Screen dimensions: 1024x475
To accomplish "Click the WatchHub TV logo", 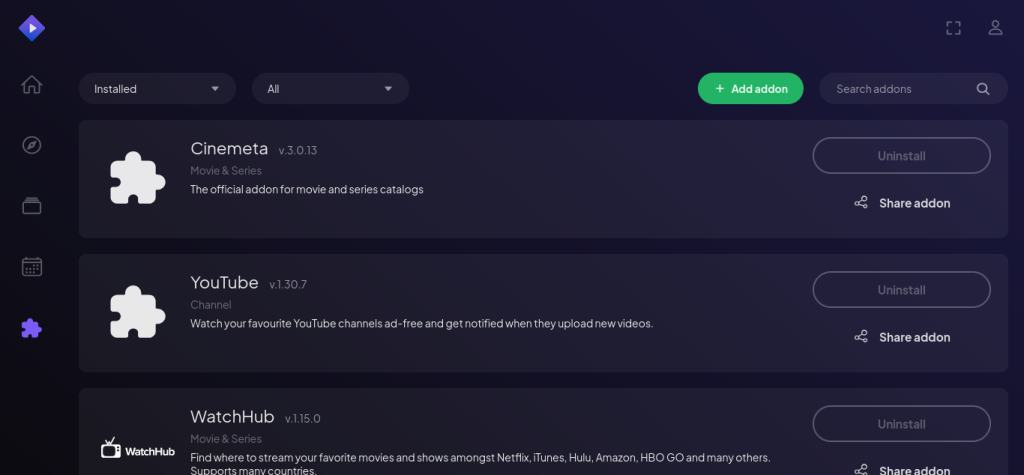I will [x=137, y=448].
